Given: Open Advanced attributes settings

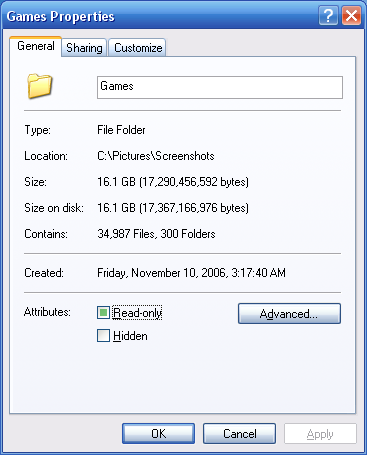Looking at the screenshot, I should [x=289, y=313].
